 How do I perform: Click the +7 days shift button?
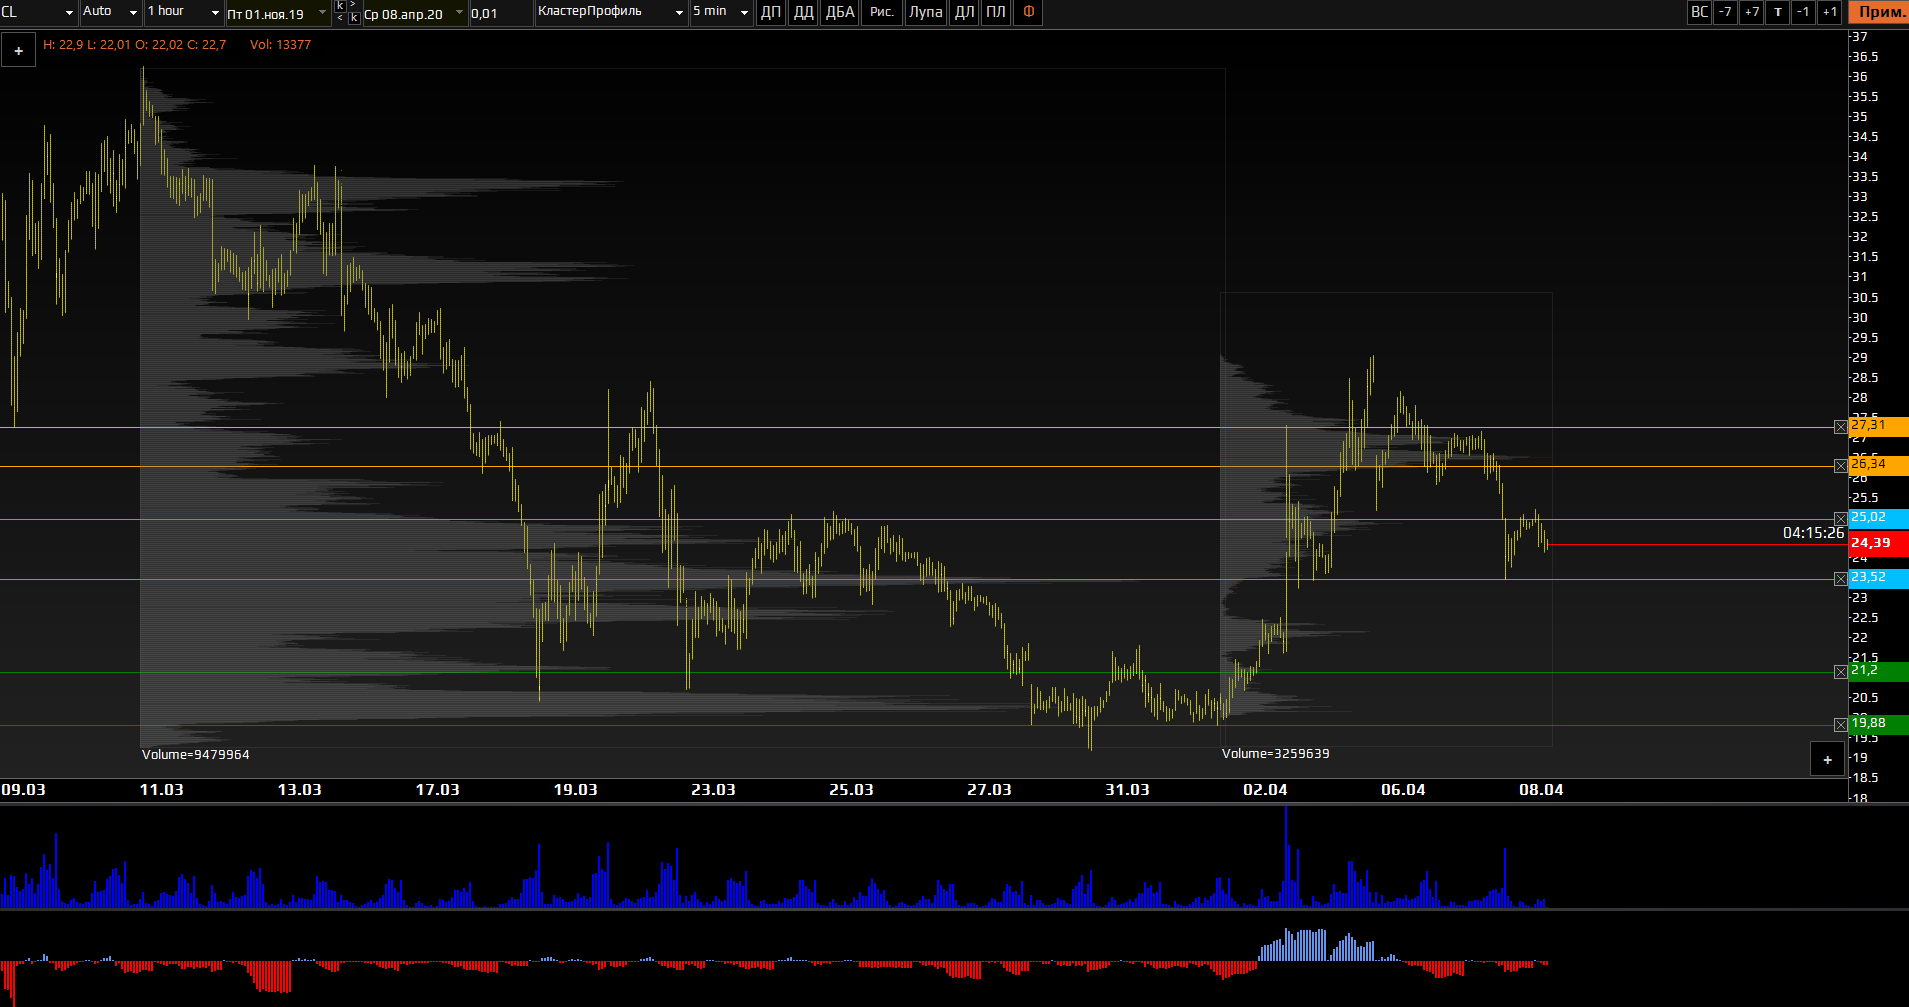tap(1751, 12)
